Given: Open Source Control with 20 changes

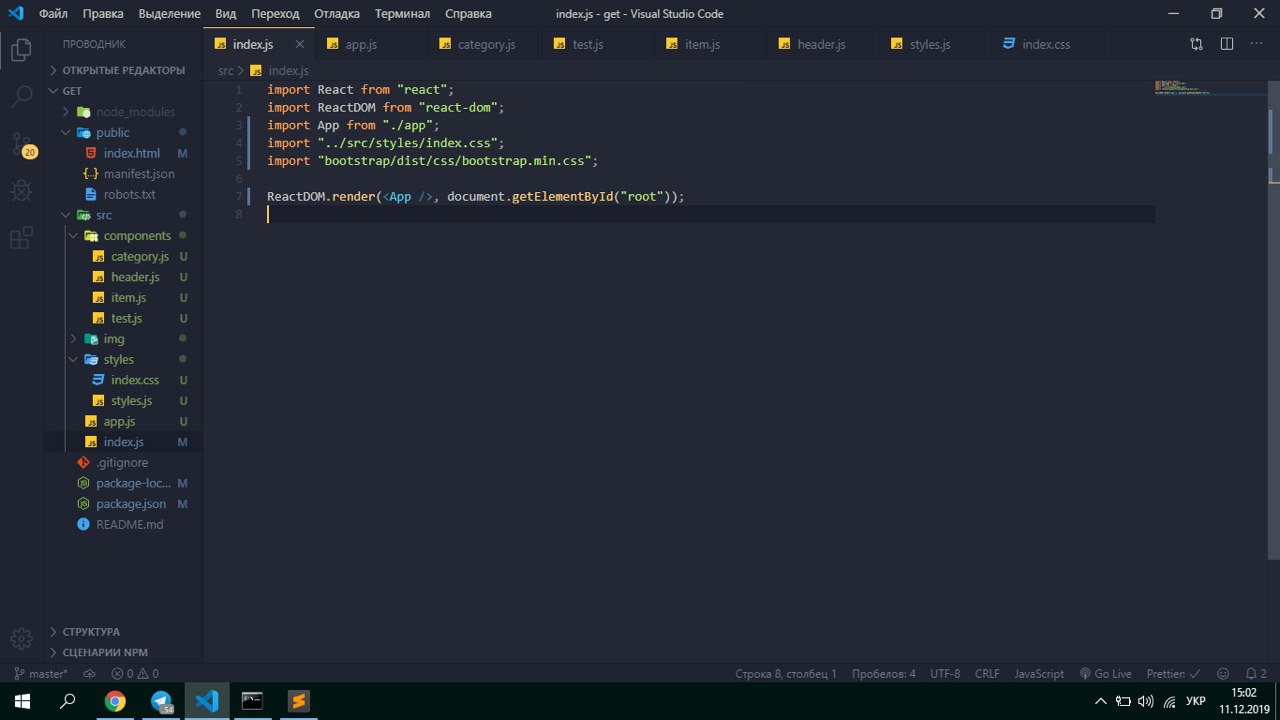Looking at the screenshot, I should [x=22, y=144].
